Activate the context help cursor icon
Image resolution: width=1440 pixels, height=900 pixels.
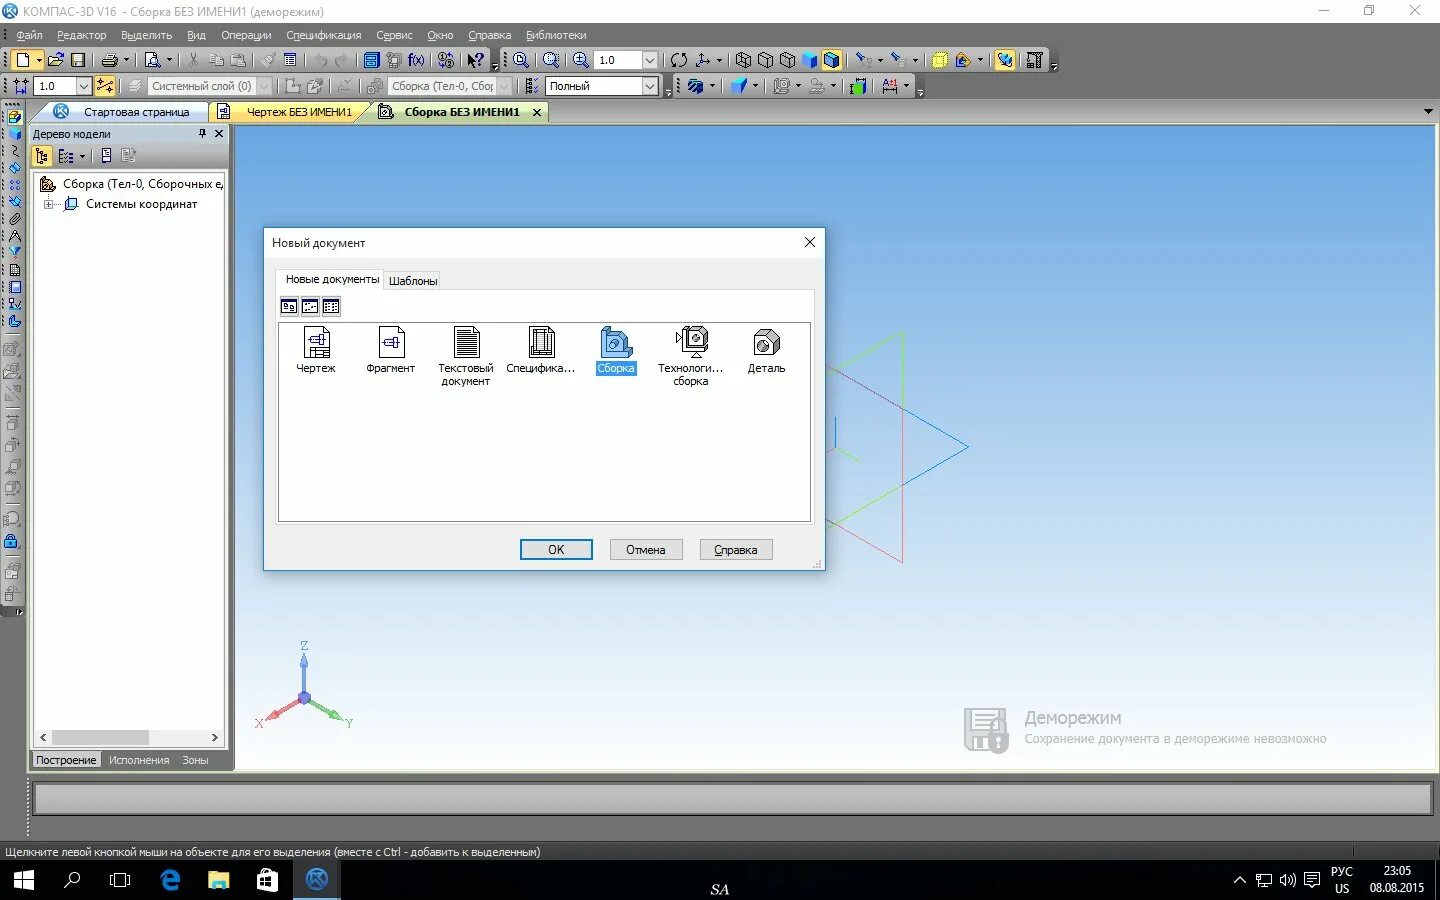[476, 60]
